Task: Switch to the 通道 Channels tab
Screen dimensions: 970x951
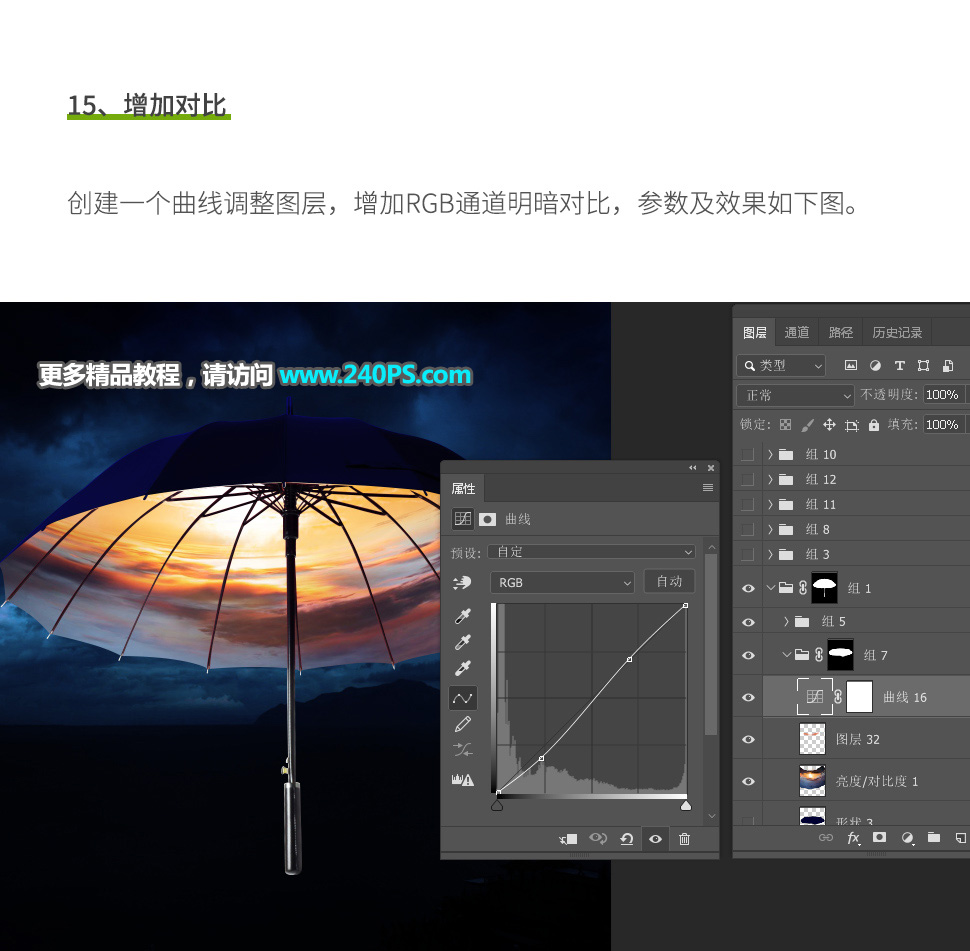Action: coord(797,332)
